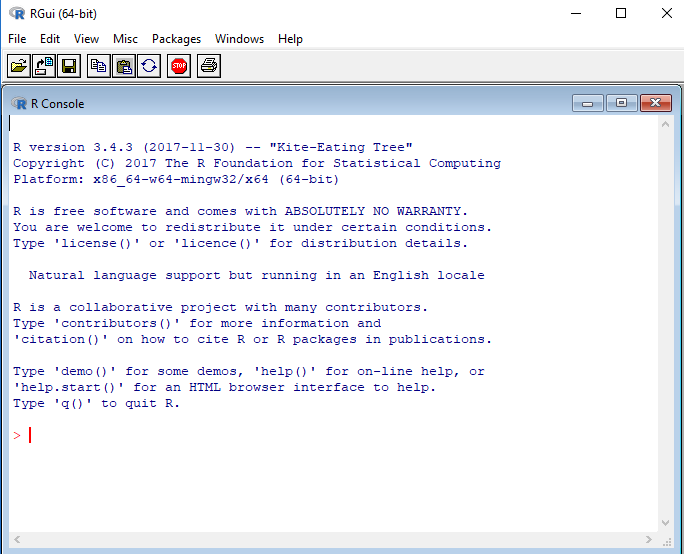
Task: Open the Packages menu
Action: tap(176, 39)
